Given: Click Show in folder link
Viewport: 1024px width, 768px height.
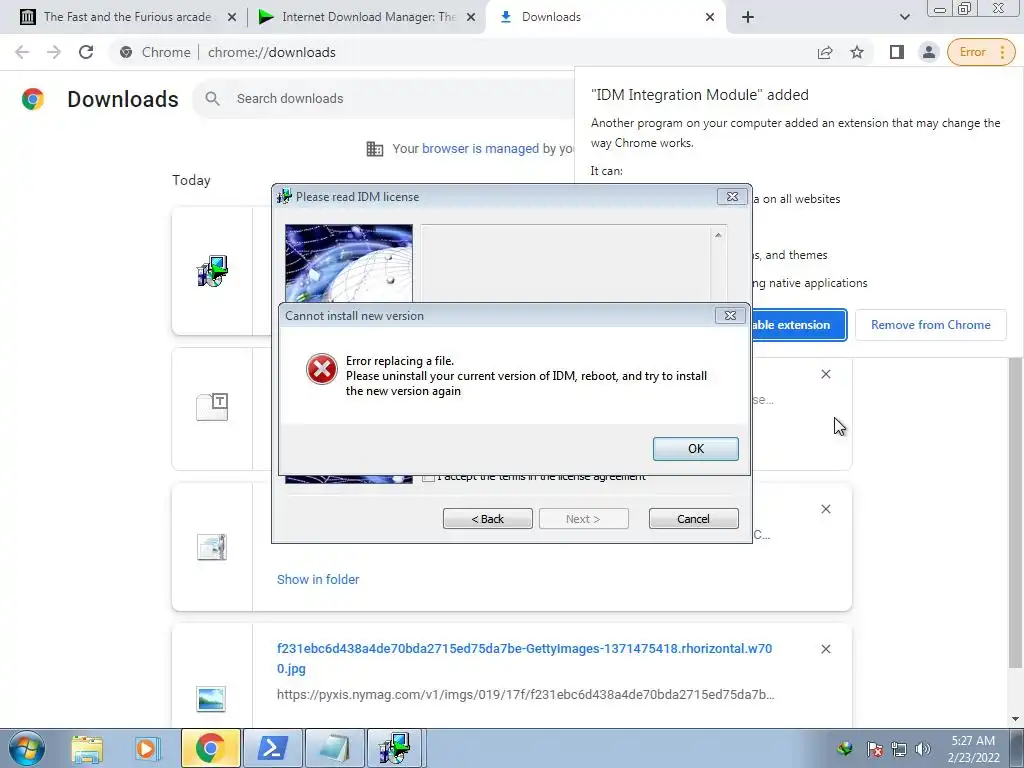Looking at the screenshot, I should click(x=318, y=579).
